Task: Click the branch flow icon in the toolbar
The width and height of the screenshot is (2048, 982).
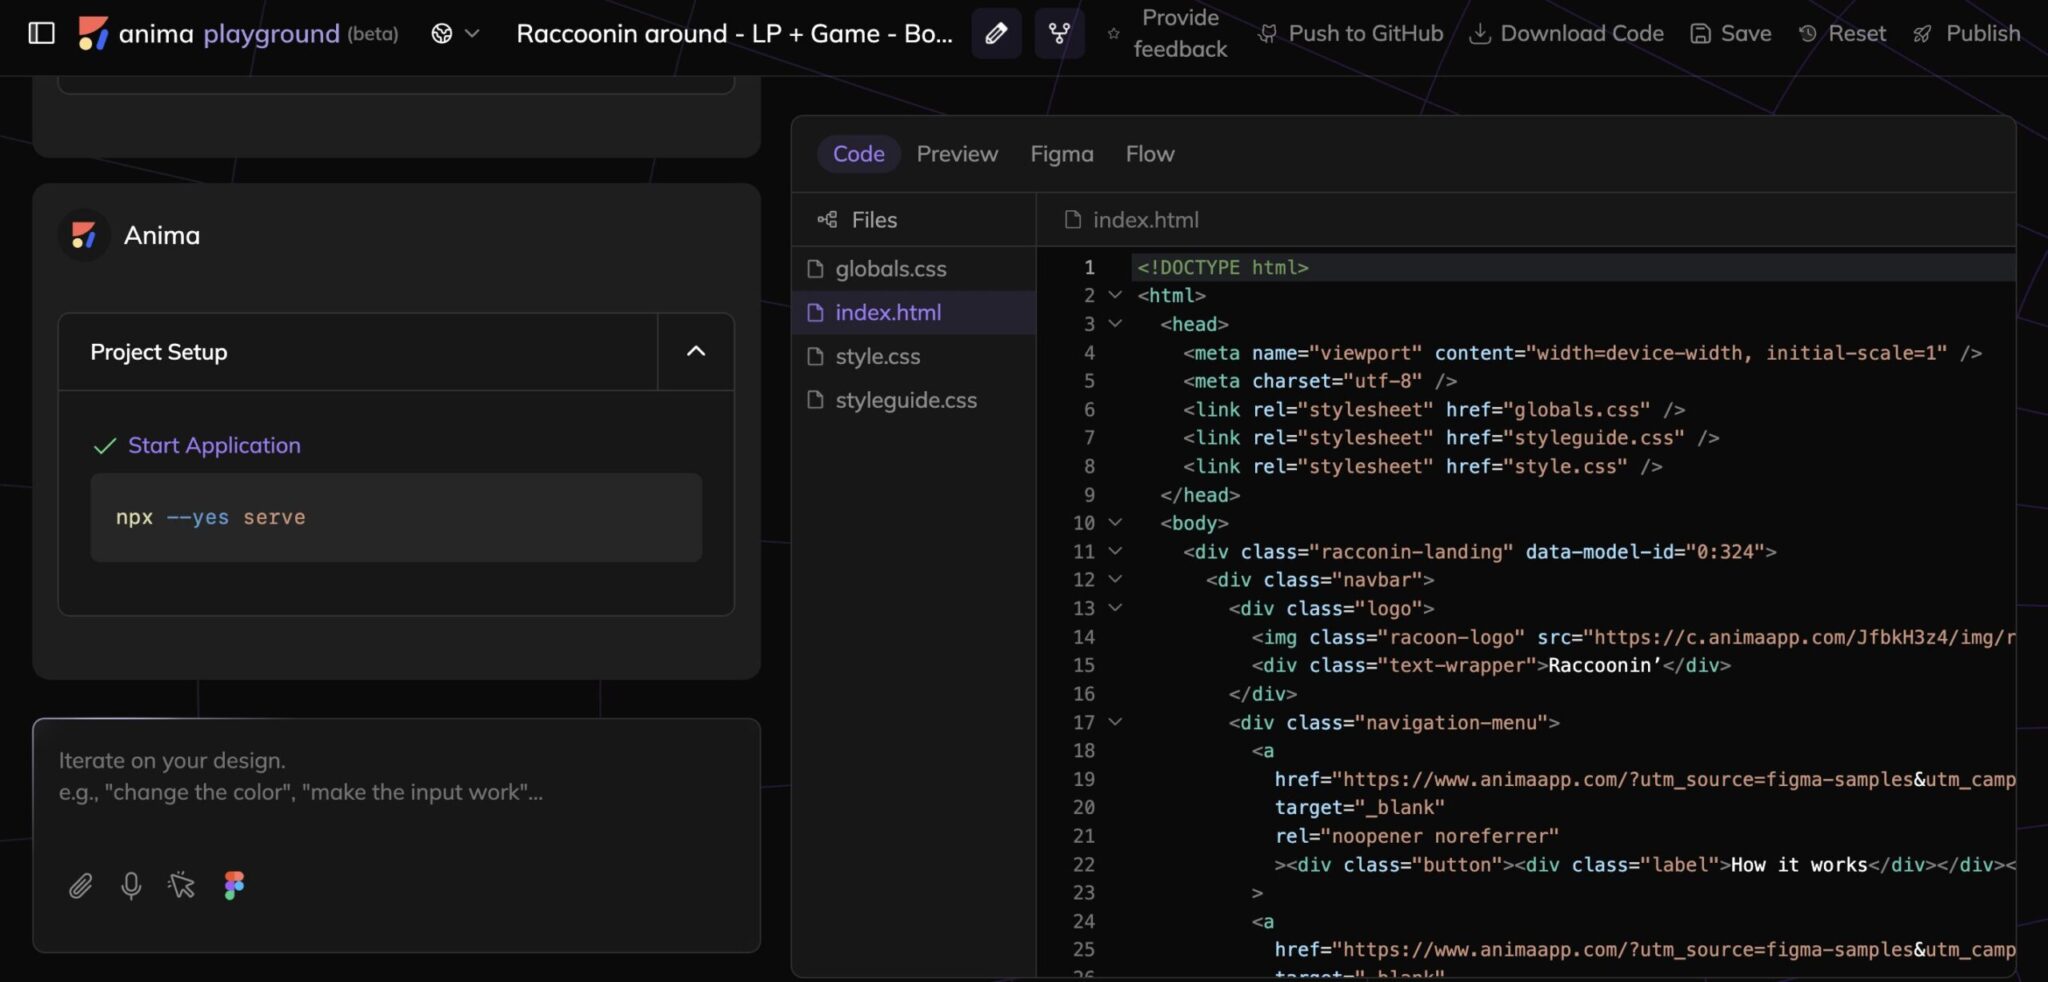Action: tap(1059, 33)
